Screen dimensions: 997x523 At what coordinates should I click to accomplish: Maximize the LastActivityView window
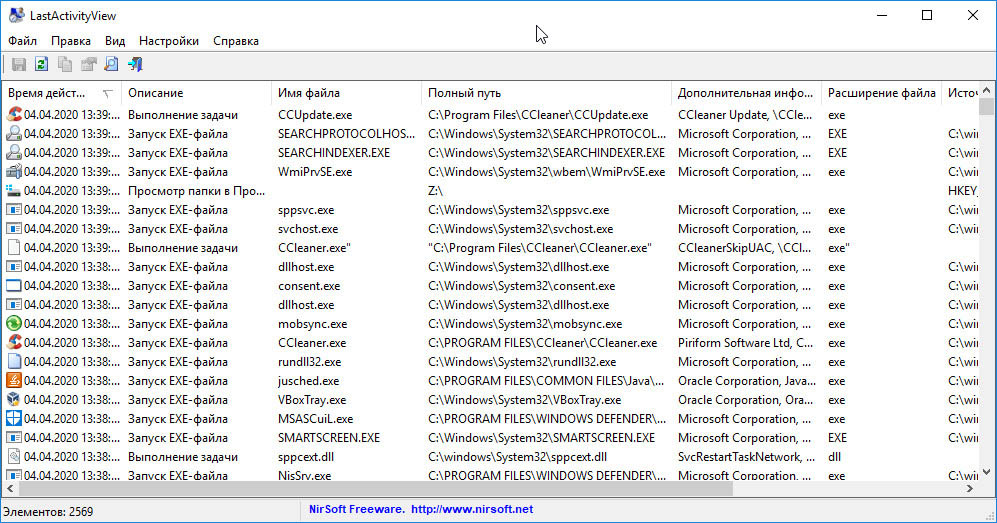pyautogui.click(x=927, y=15)
